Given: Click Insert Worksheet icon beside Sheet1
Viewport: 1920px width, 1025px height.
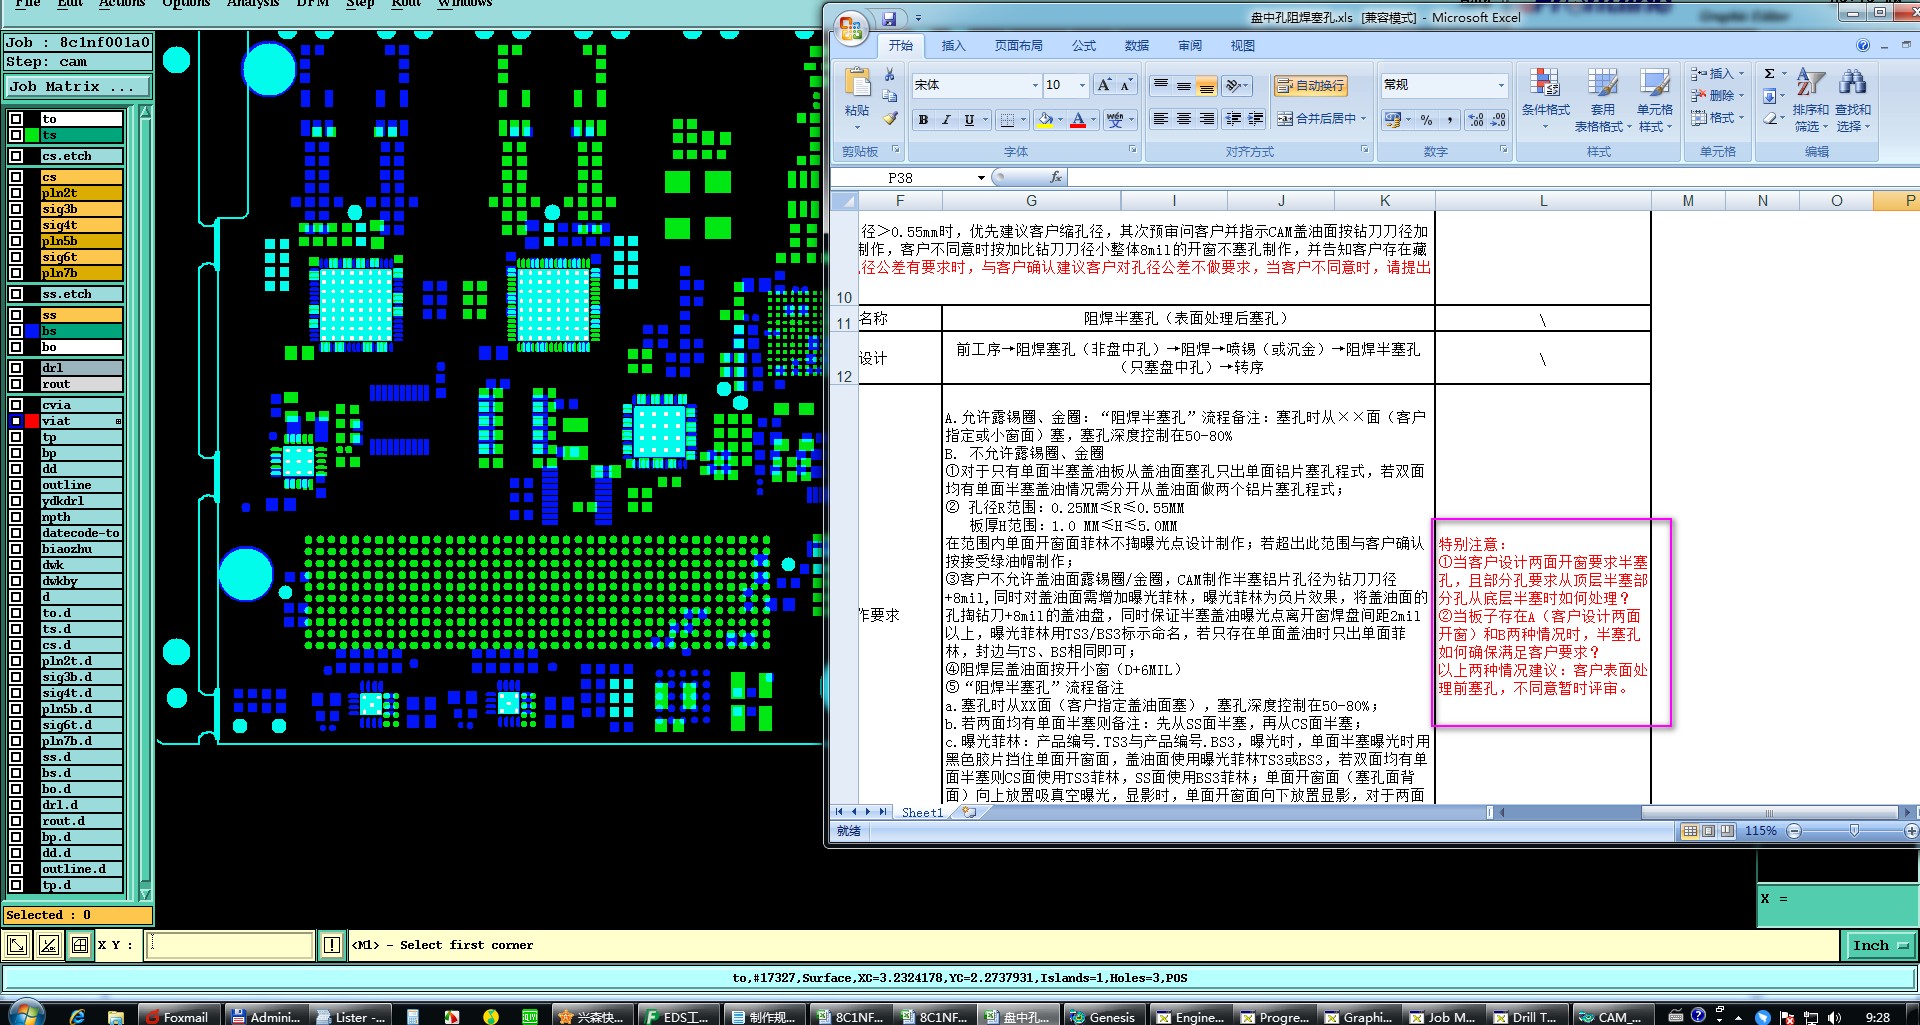Looking at the screenshot, I should point(969,812).
